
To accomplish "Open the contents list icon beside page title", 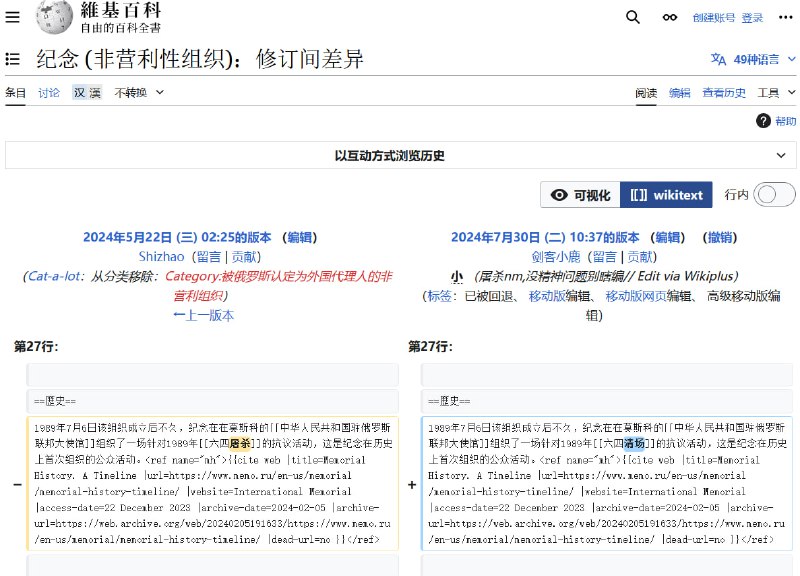I will pos(13,58).
